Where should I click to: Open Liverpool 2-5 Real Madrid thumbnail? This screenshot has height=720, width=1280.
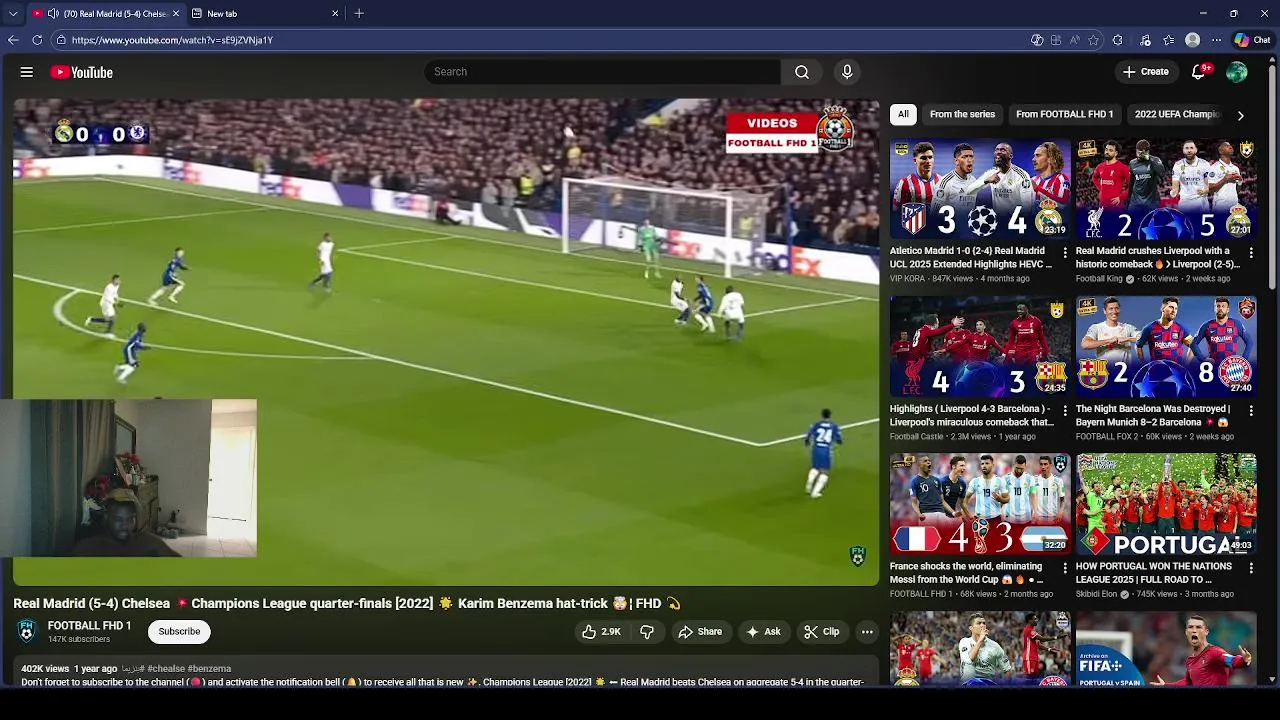pos(1166,189)
